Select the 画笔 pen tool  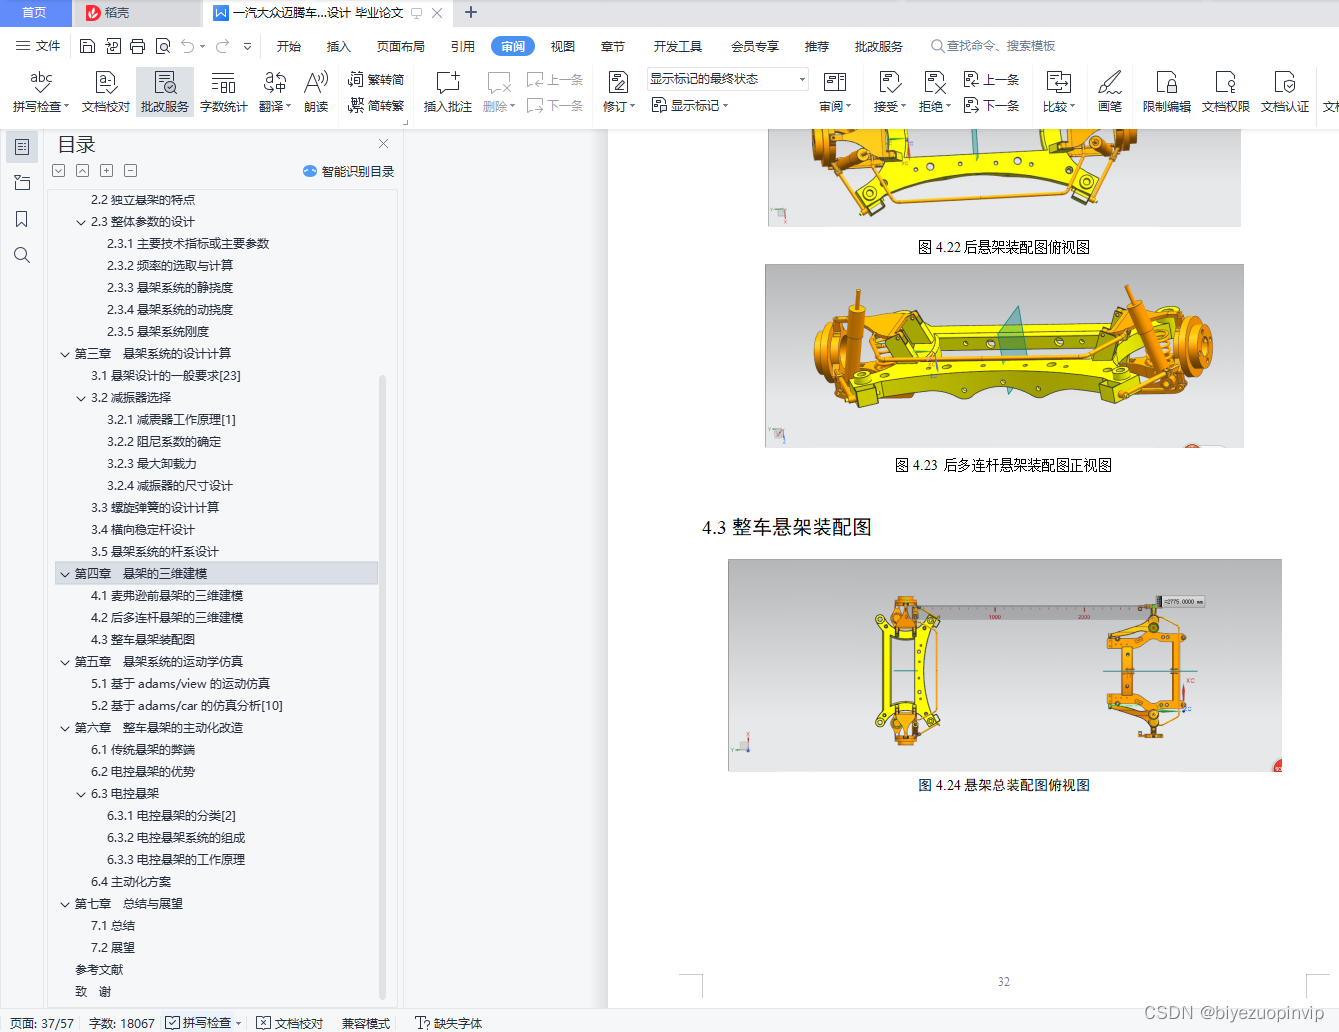(x=1110, y=92)
